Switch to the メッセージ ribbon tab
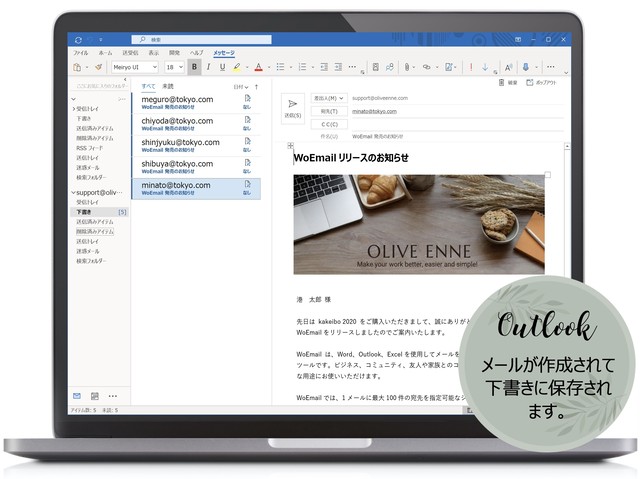This screenshot has width=640, height=479. (224, 53)
